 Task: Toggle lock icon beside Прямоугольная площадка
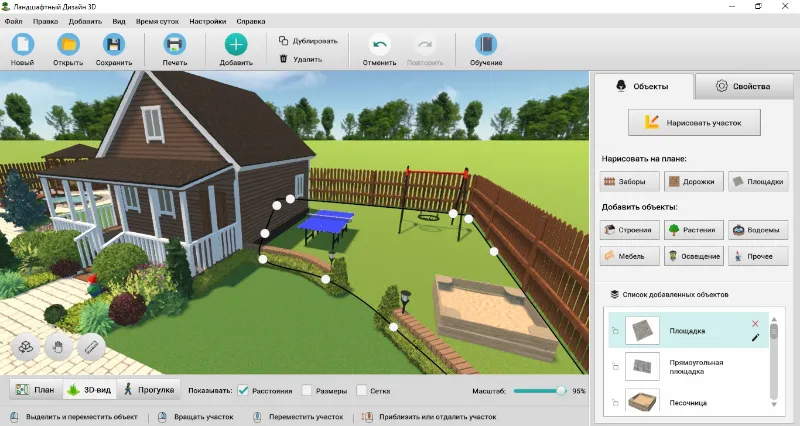[x=615, y=366]
